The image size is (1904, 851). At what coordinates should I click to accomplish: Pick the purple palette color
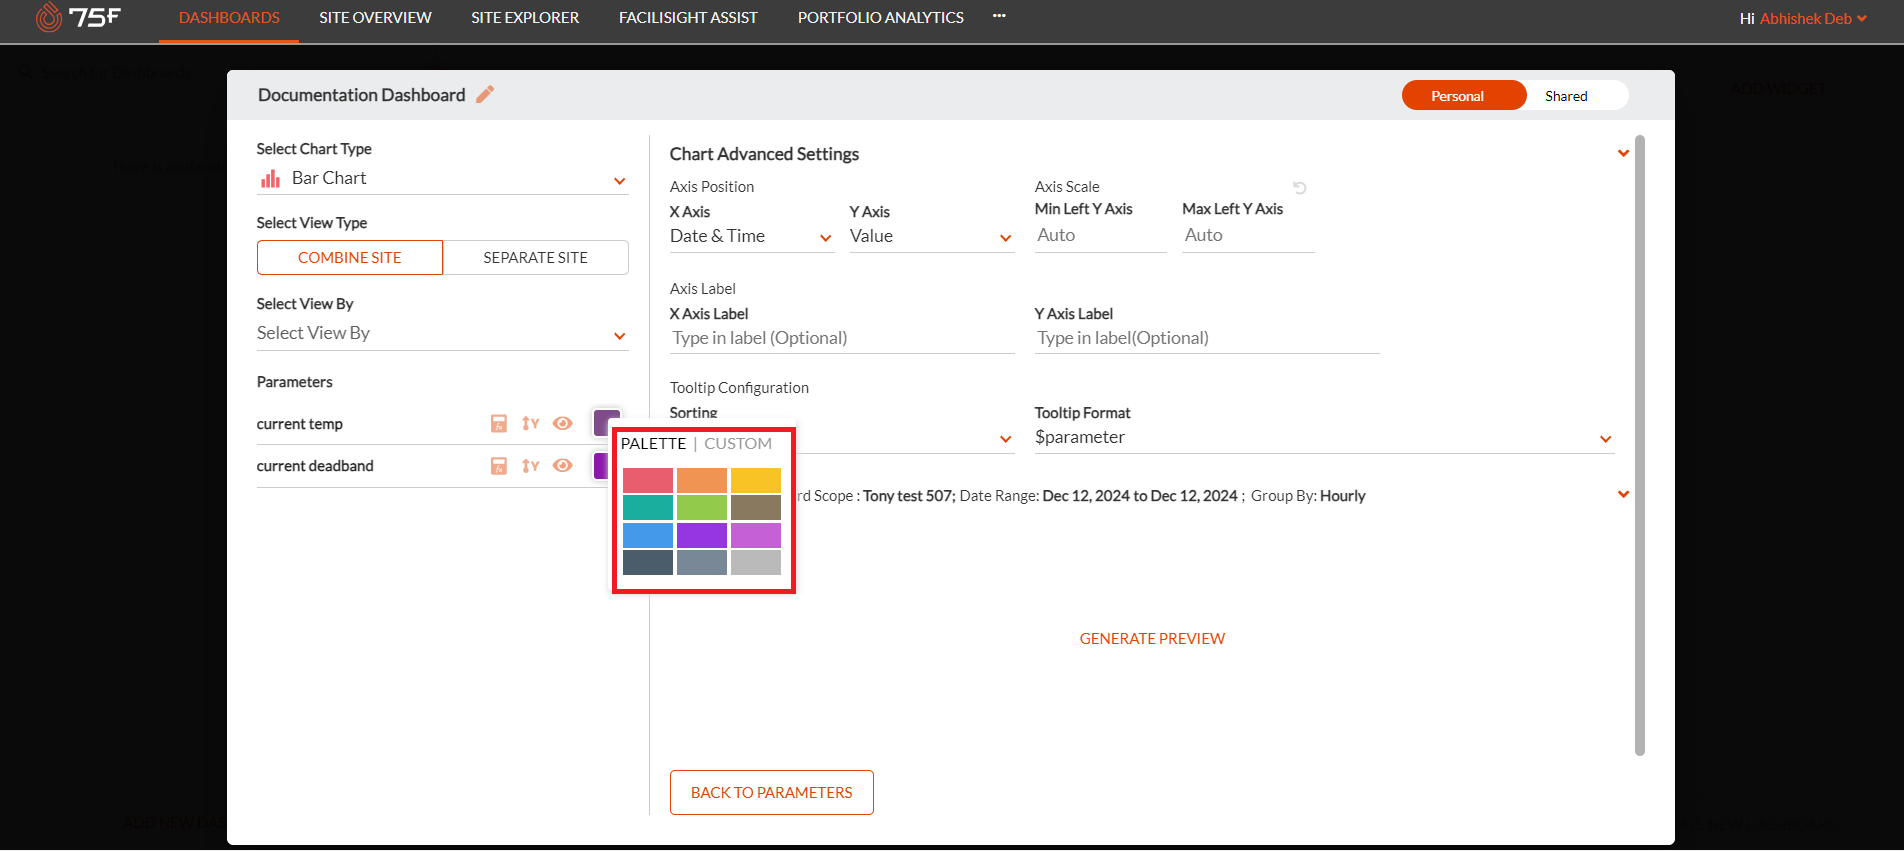[x=702, y=535]
